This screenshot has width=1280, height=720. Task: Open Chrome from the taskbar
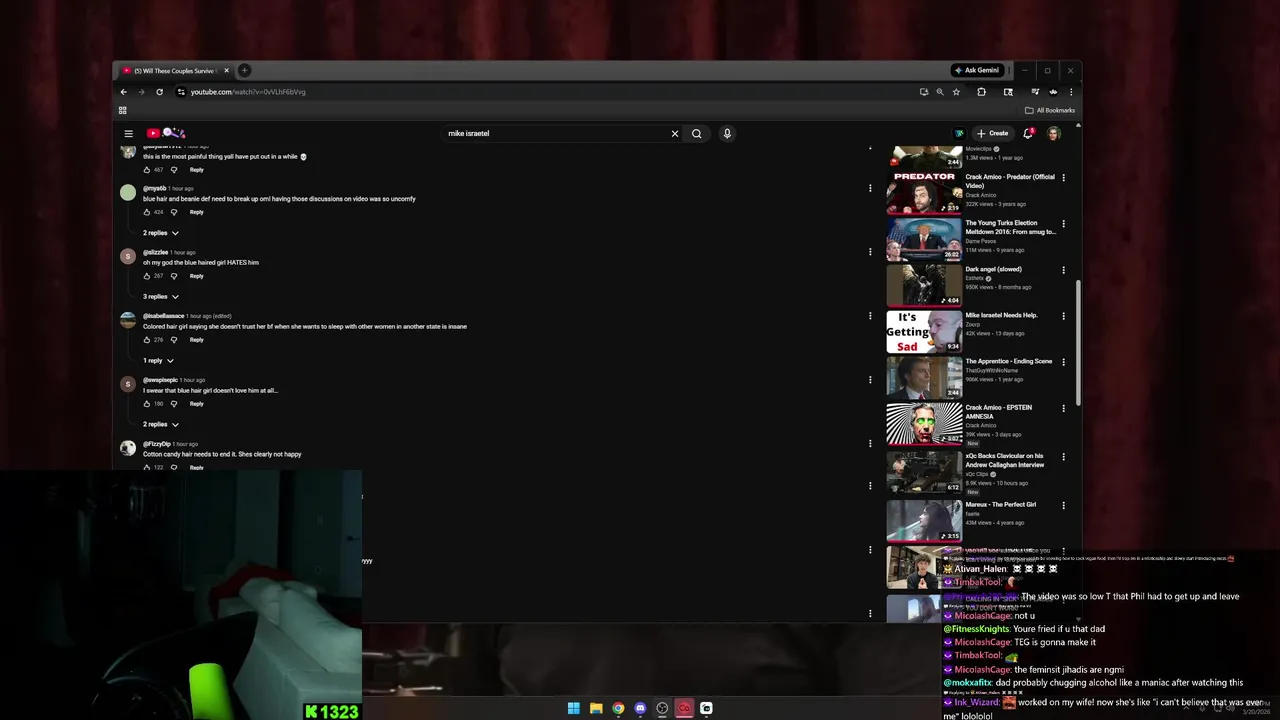618,708
